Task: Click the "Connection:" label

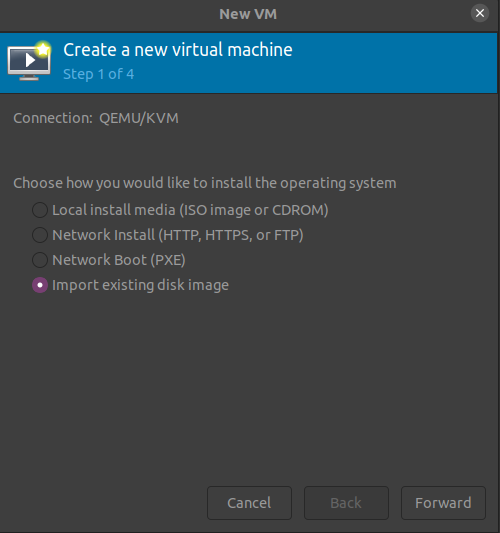Action: (x=53, y=118)
